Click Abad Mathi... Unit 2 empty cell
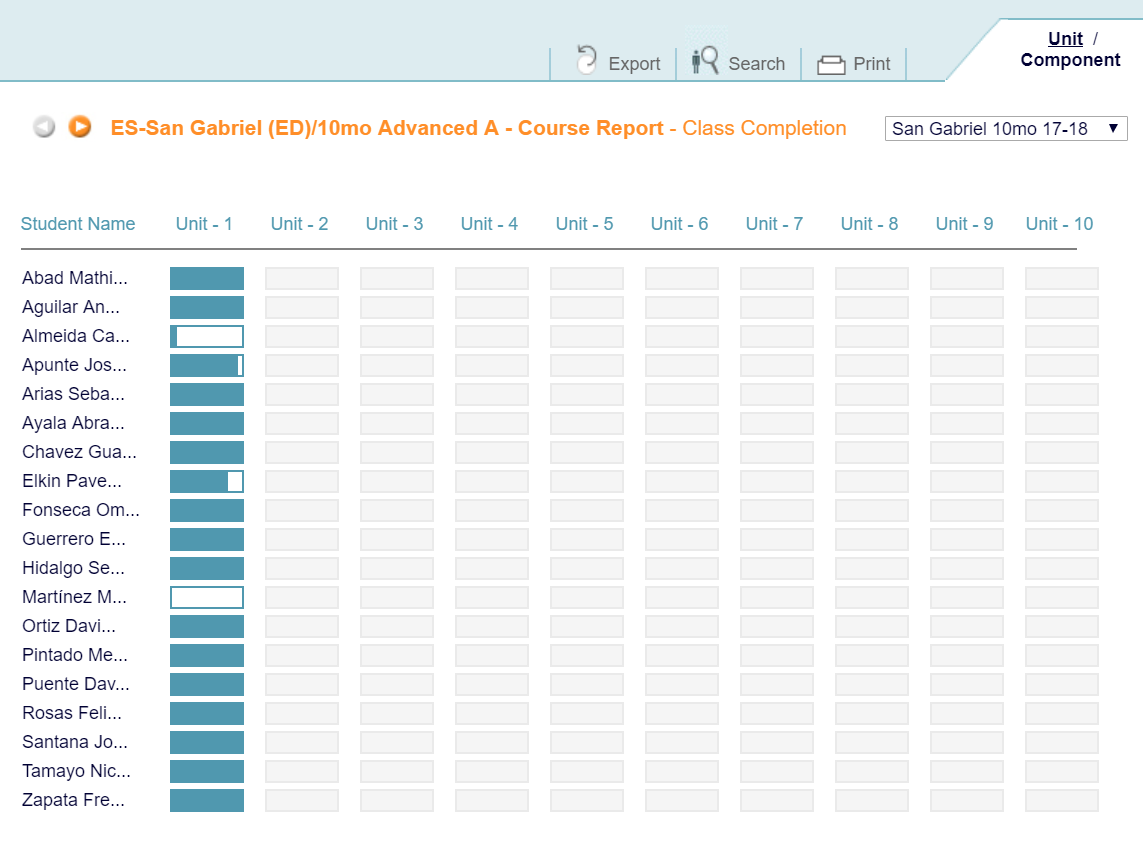Image resolution: width=1143 pixels, height=849 pixels. (302, 278)
